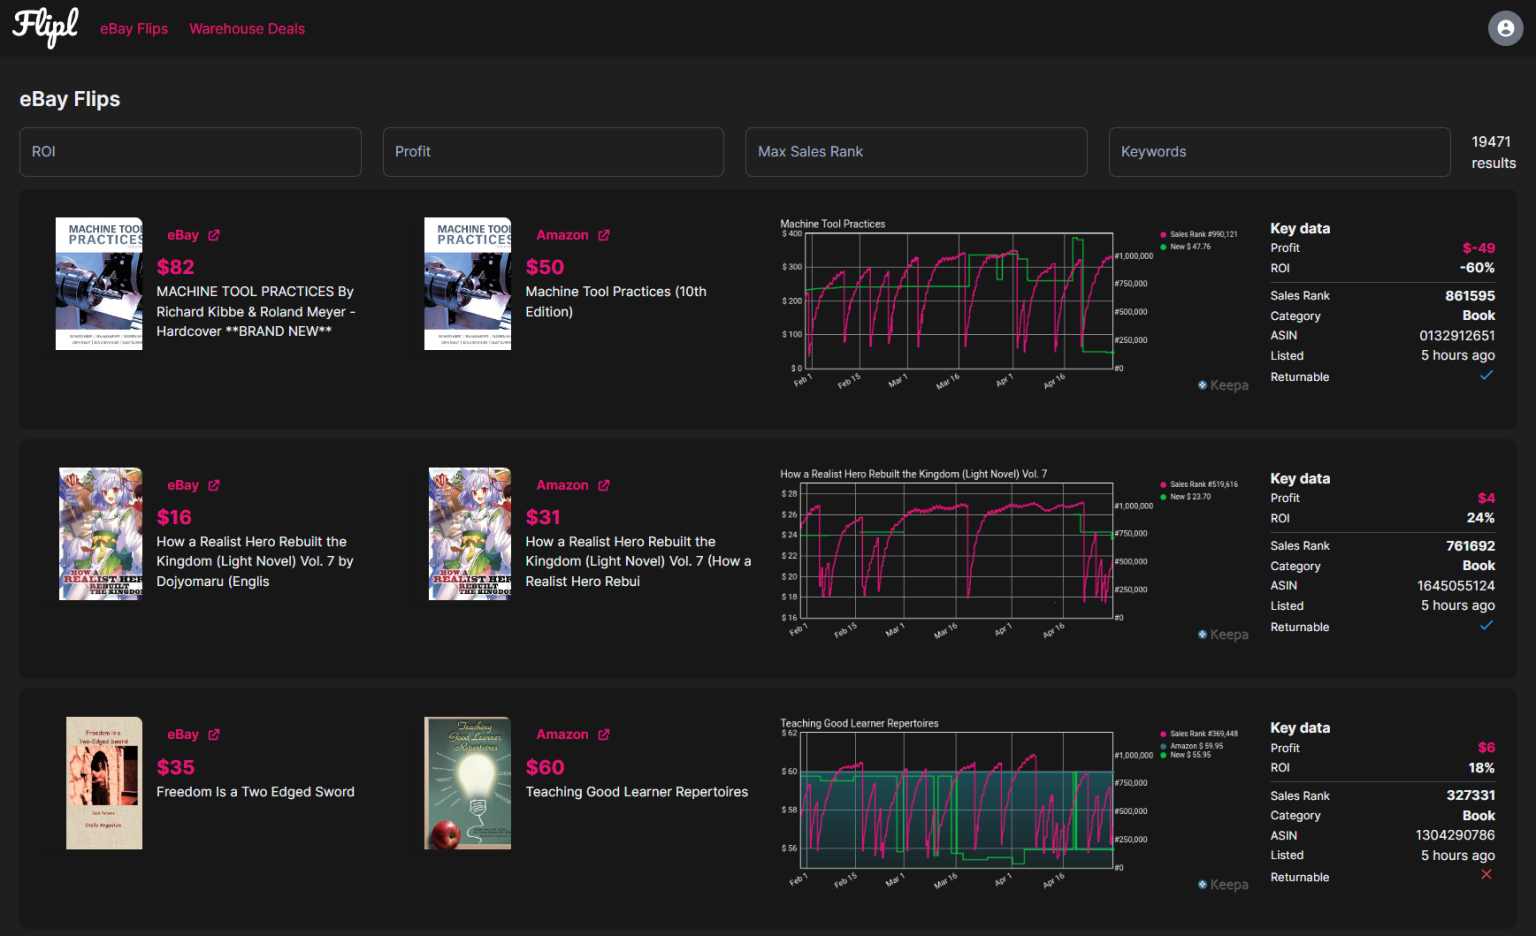Click Keepa logo under Machine Tool chart
Image resolution: width=1536 pixels, height=936 pixels.
click(1223, 385)
